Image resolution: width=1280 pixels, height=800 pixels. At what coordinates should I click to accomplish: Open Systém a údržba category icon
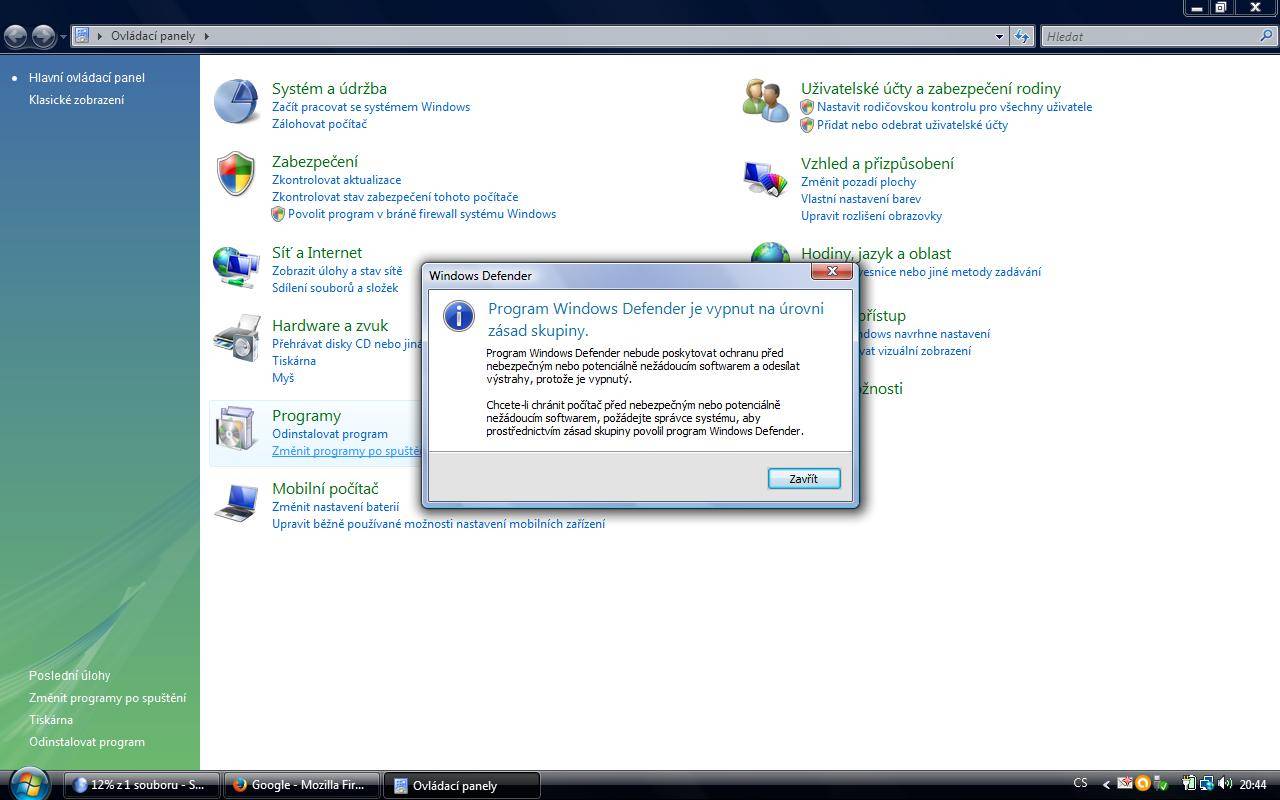(237, 102)
